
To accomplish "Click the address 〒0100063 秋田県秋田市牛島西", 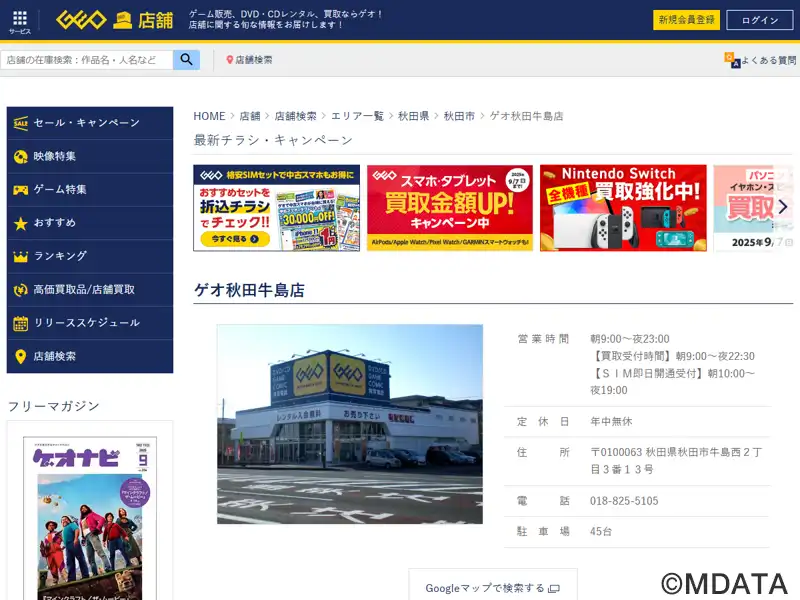I will pyautogui.click(x=677, y=461).
